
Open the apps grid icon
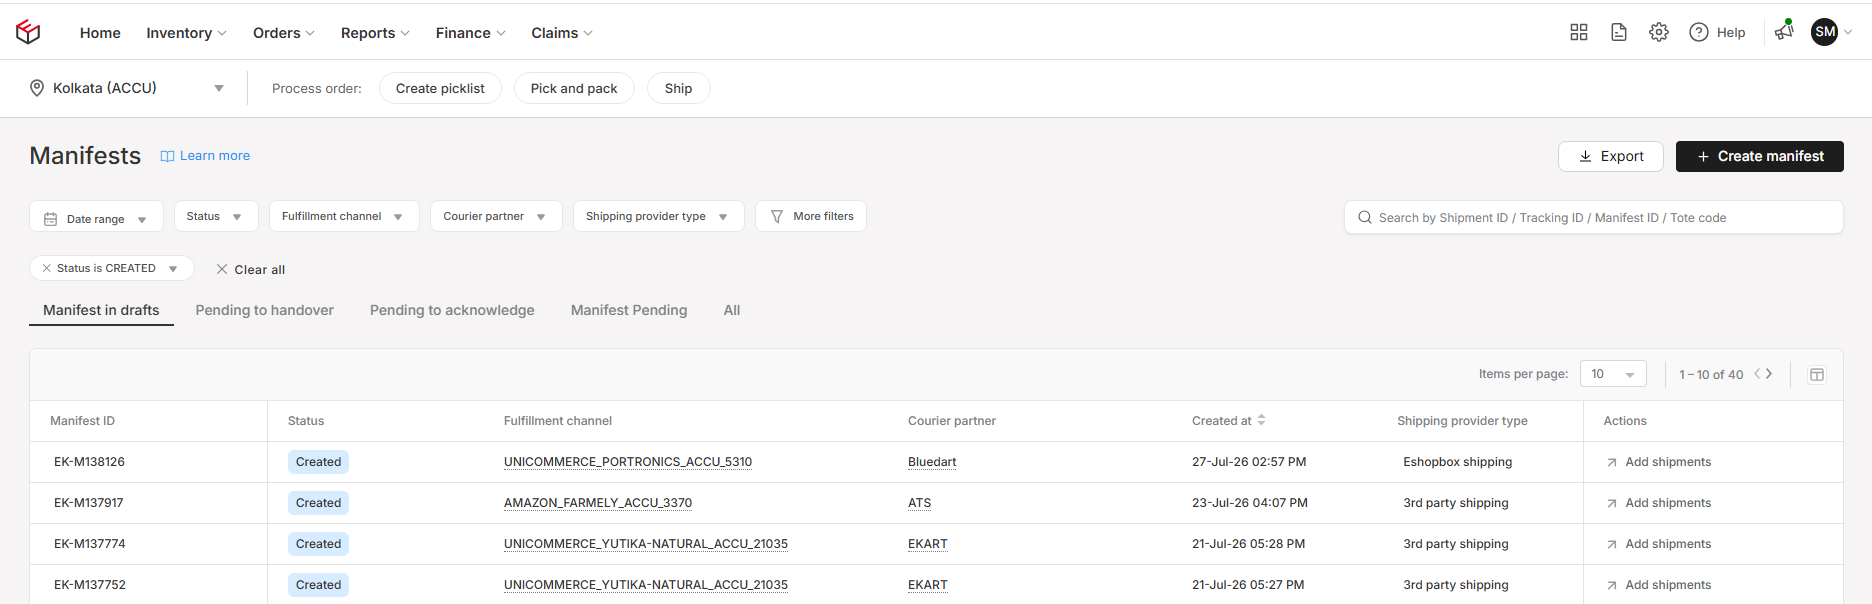coord(1579,32)
